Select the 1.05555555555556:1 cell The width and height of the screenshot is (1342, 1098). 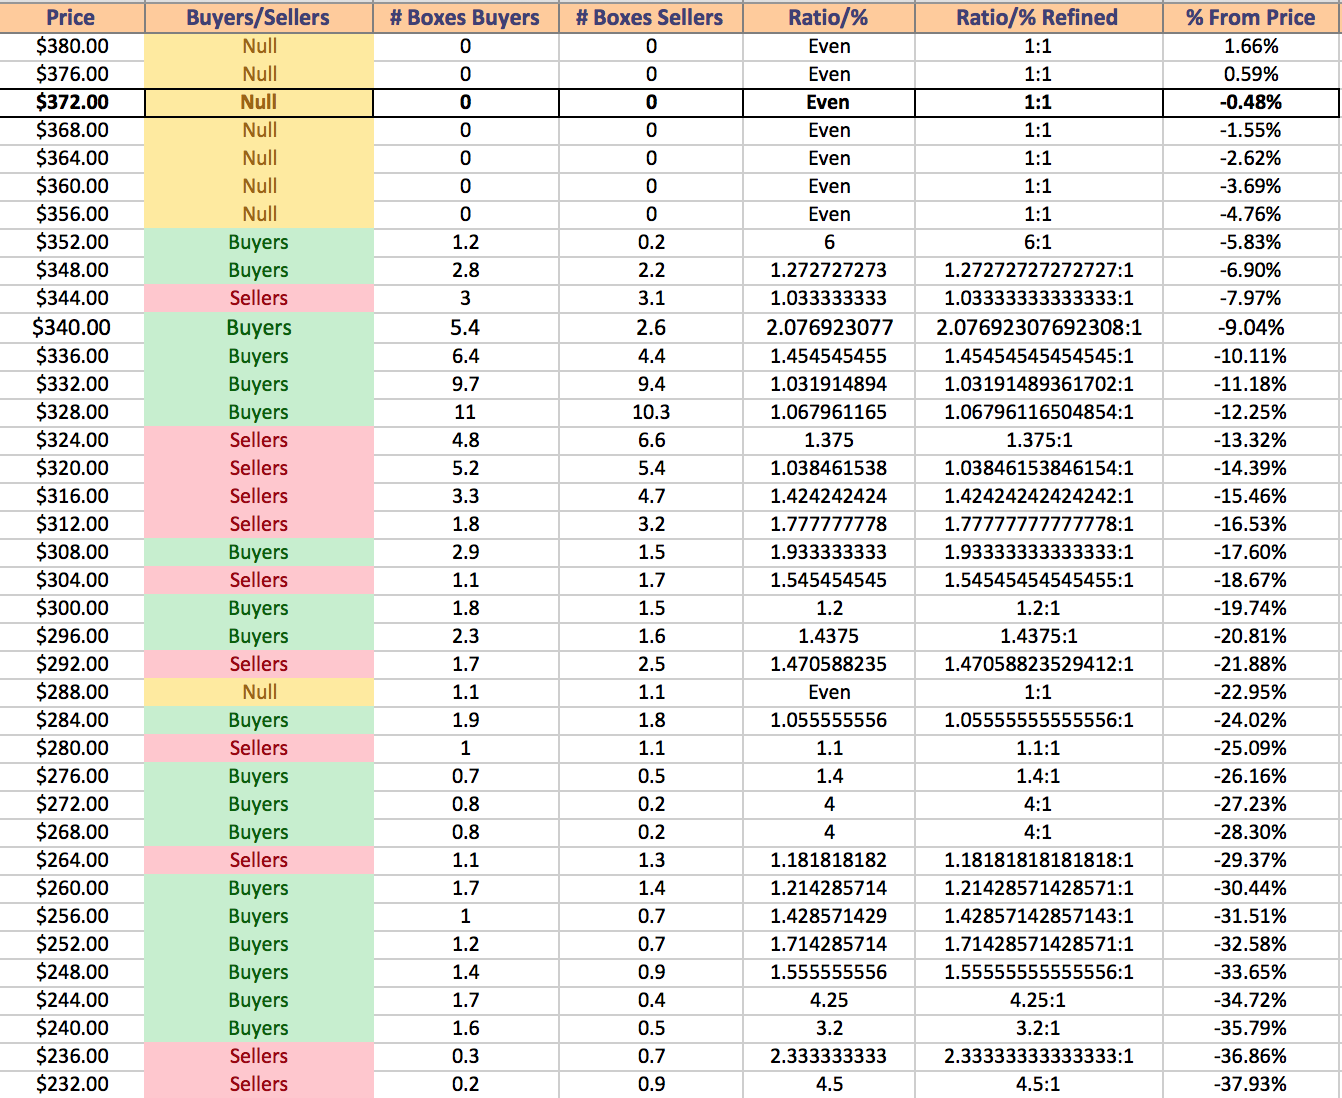coord(1038,720)
